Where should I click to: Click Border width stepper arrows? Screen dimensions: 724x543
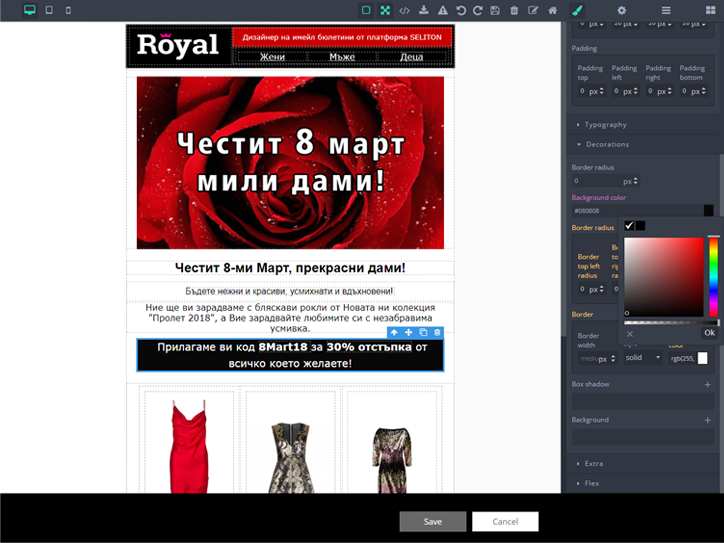pyautogui.click(x=613, y=358)
